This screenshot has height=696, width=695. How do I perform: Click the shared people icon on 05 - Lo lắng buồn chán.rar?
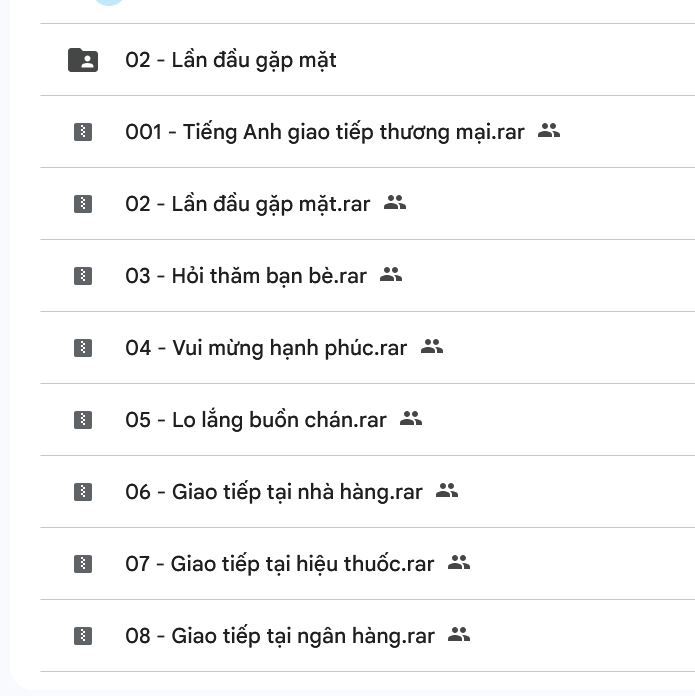(411, 418)
